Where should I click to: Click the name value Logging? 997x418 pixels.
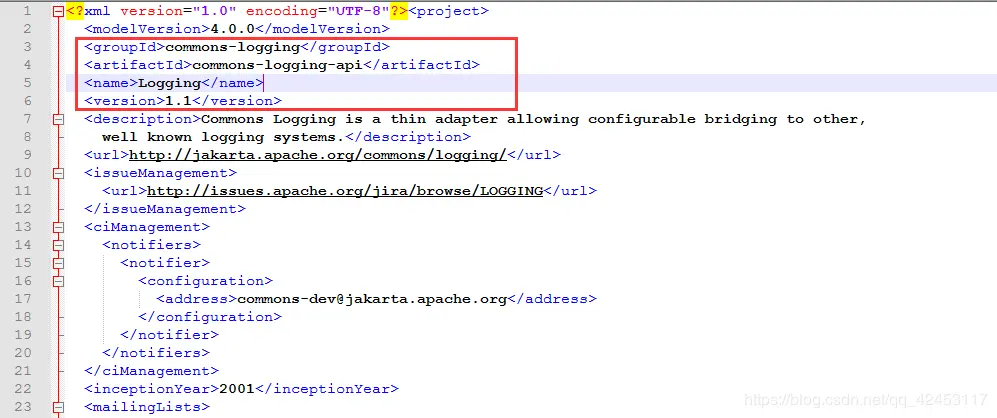coord(169,83)
